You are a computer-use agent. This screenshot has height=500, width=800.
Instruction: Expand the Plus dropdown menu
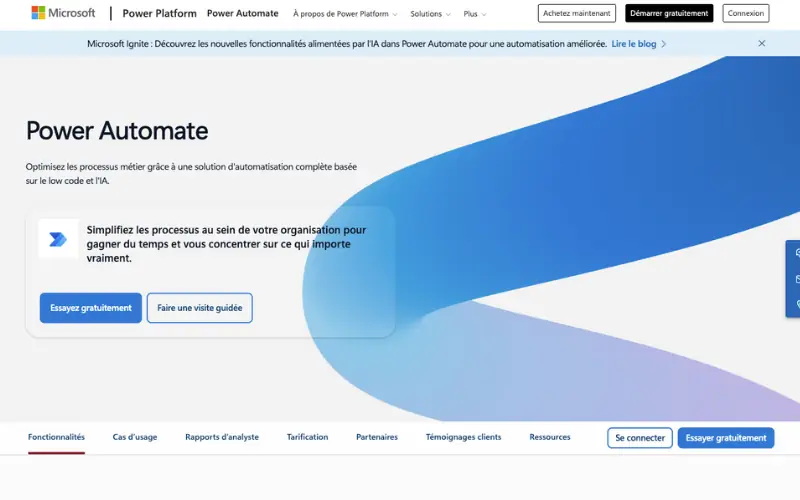point(474,14)
